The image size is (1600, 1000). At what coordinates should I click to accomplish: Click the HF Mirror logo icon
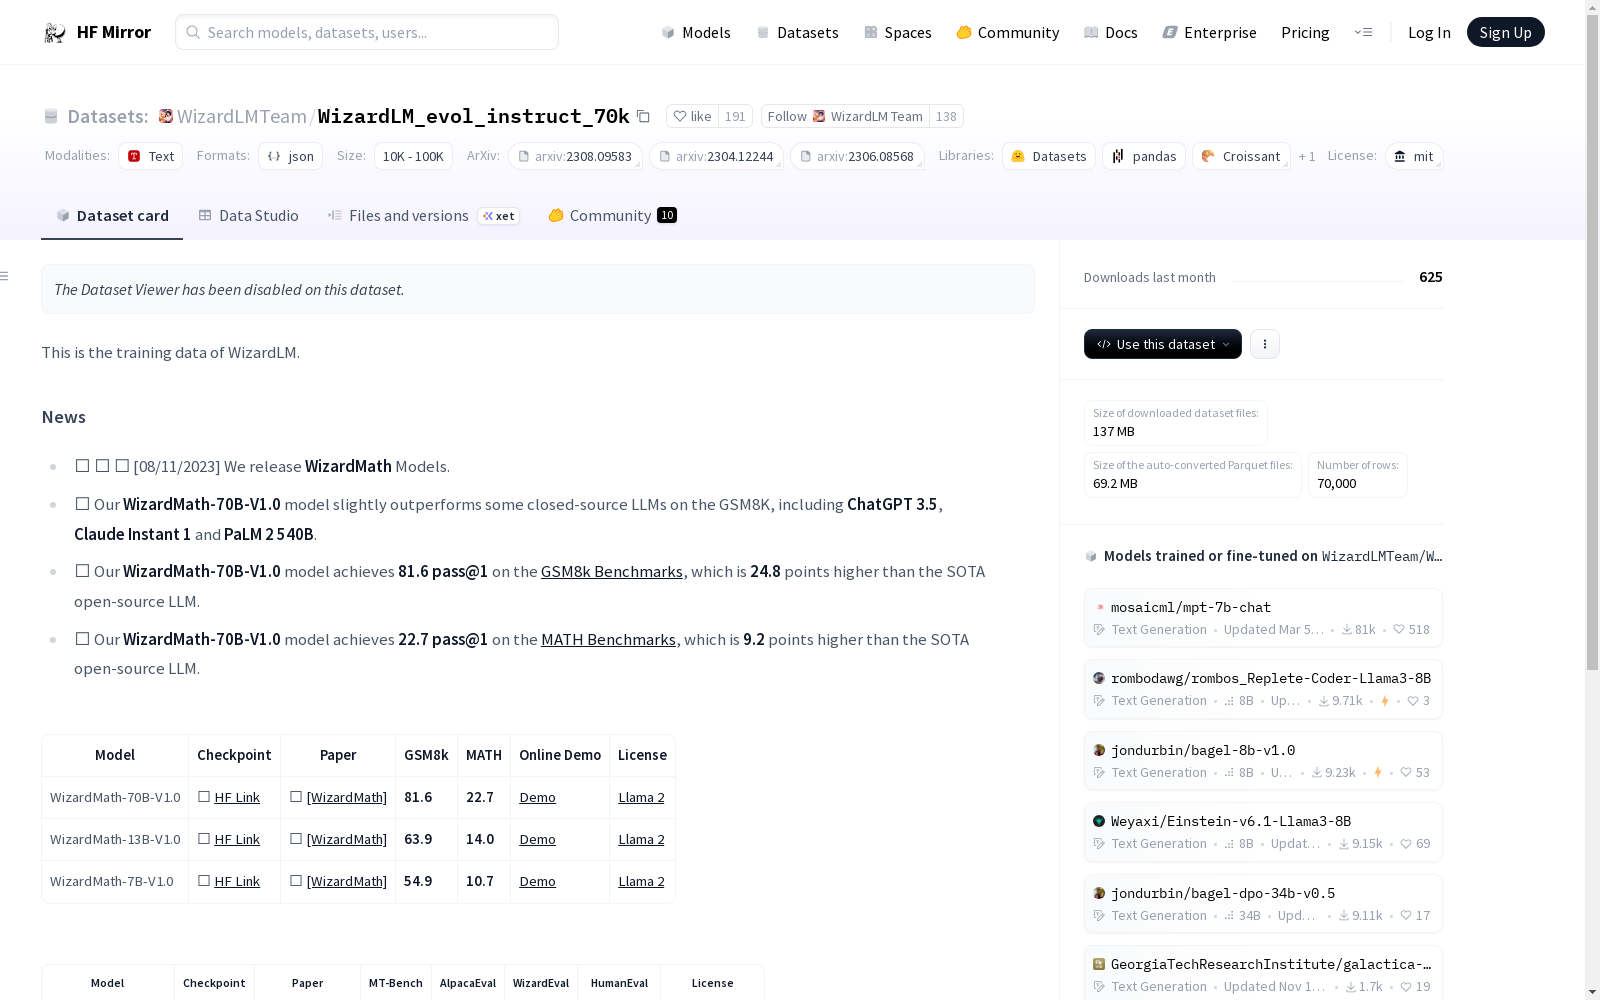click(55, 33)
